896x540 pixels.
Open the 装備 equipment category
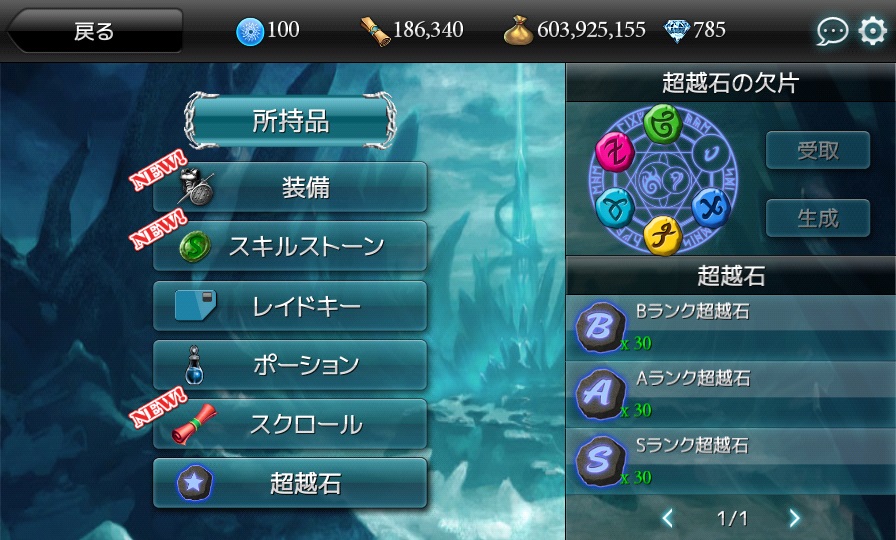[x=290, y=187]
